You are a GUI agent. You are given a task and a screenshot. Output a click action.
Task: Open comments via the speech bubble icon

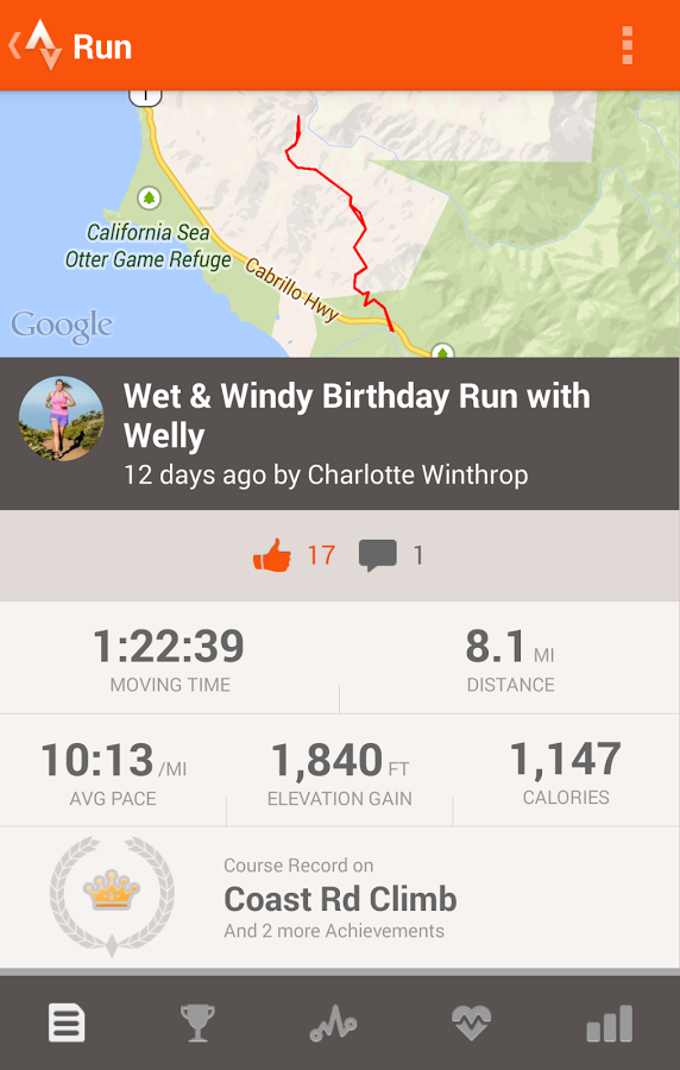(x=378, y=551)
